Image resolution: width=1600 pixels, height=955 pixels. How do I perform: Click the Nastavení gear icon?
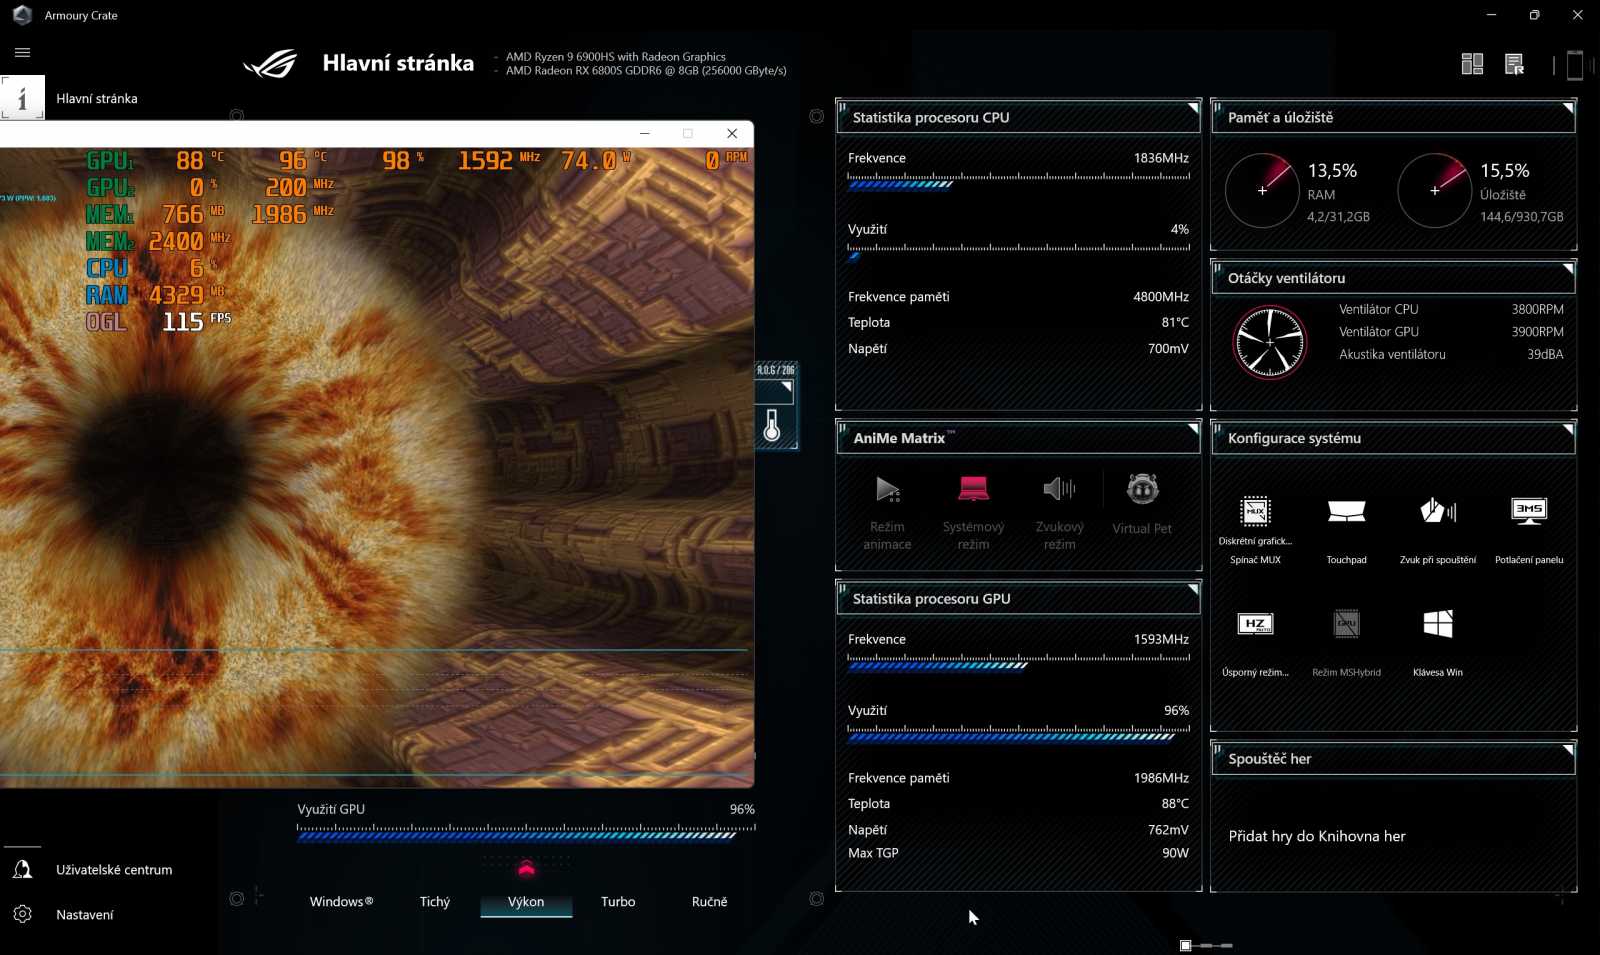coord(22,914)
